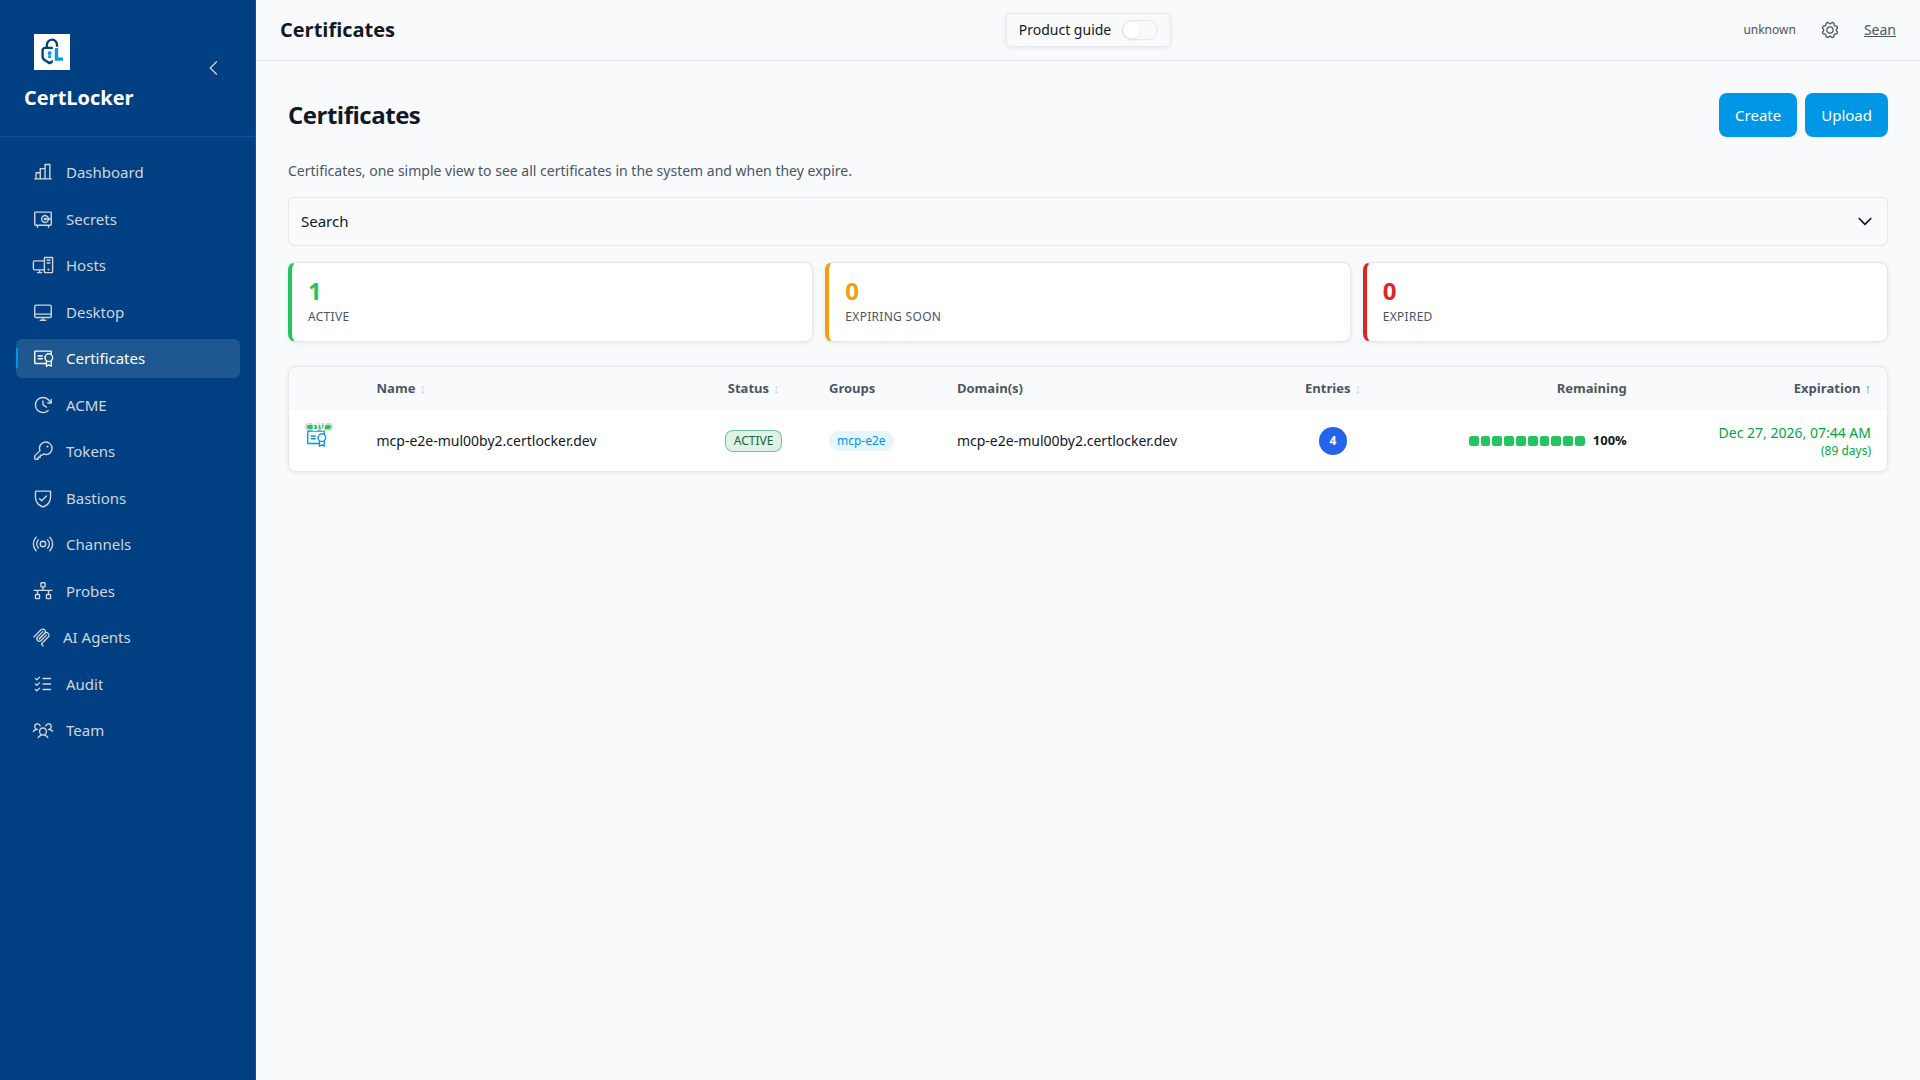Click the Remaining column header
This screenshot has width=1920, height=1080.
point(1591,389)
